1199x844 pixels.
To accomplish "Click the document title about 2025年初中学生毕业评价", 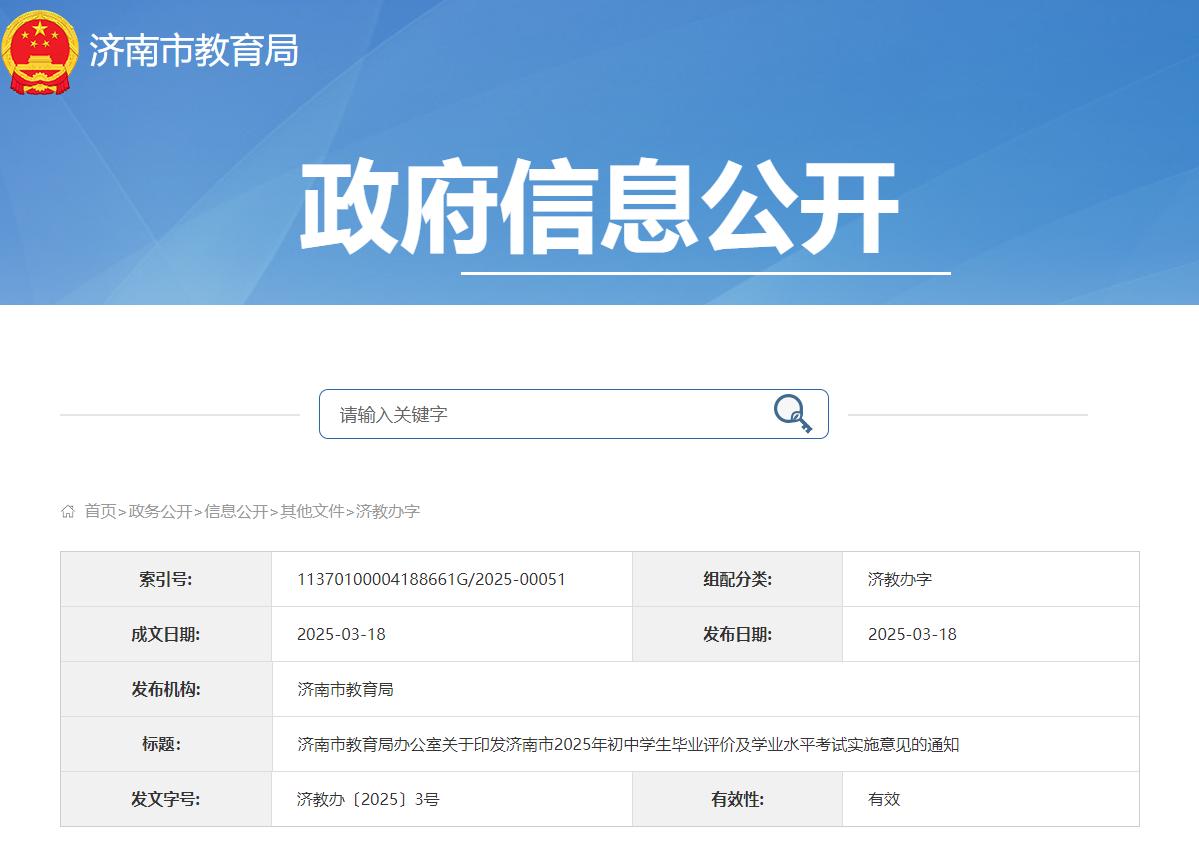I will (x=629, y=745).
